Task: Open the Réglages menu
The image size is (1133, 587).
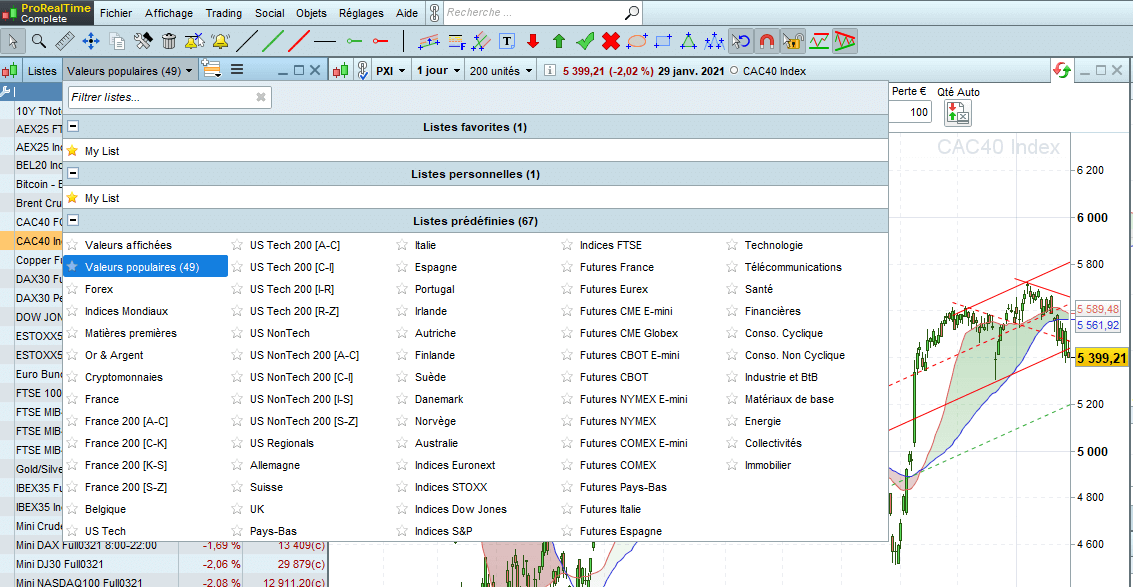Action: [361, 13]
